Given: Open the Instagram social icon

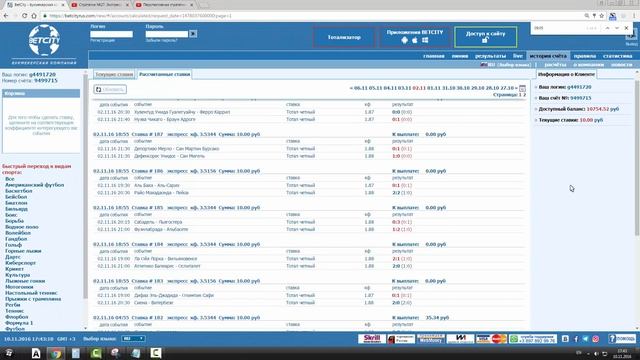Looking at the screenshot, I should (596, 339).
